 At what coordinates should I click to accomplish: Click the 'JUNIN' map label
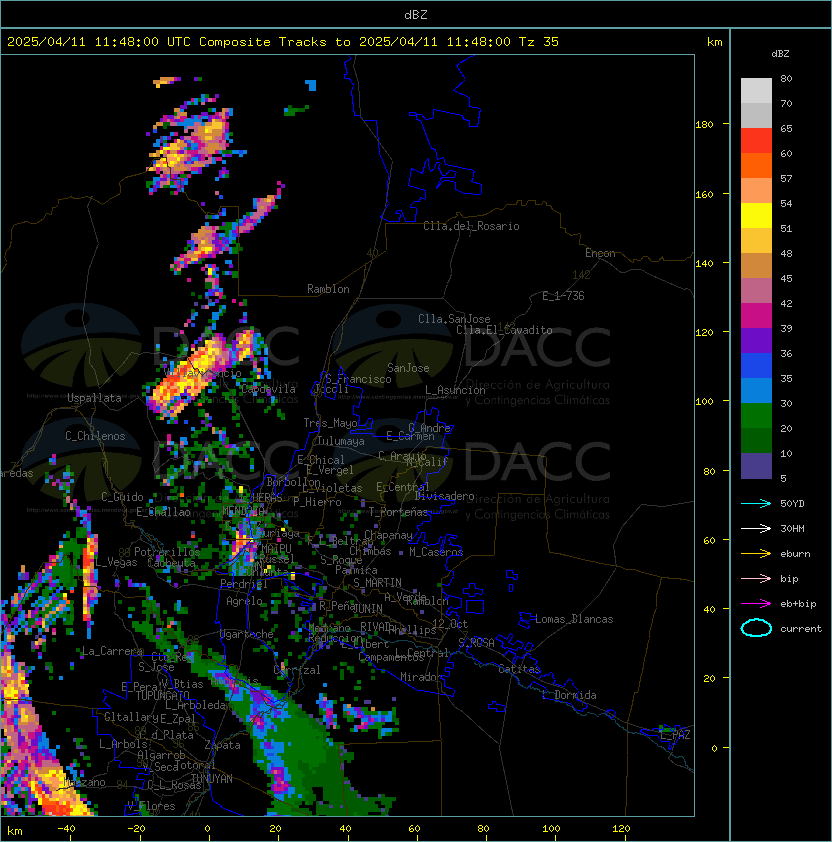tap(368, 608)
